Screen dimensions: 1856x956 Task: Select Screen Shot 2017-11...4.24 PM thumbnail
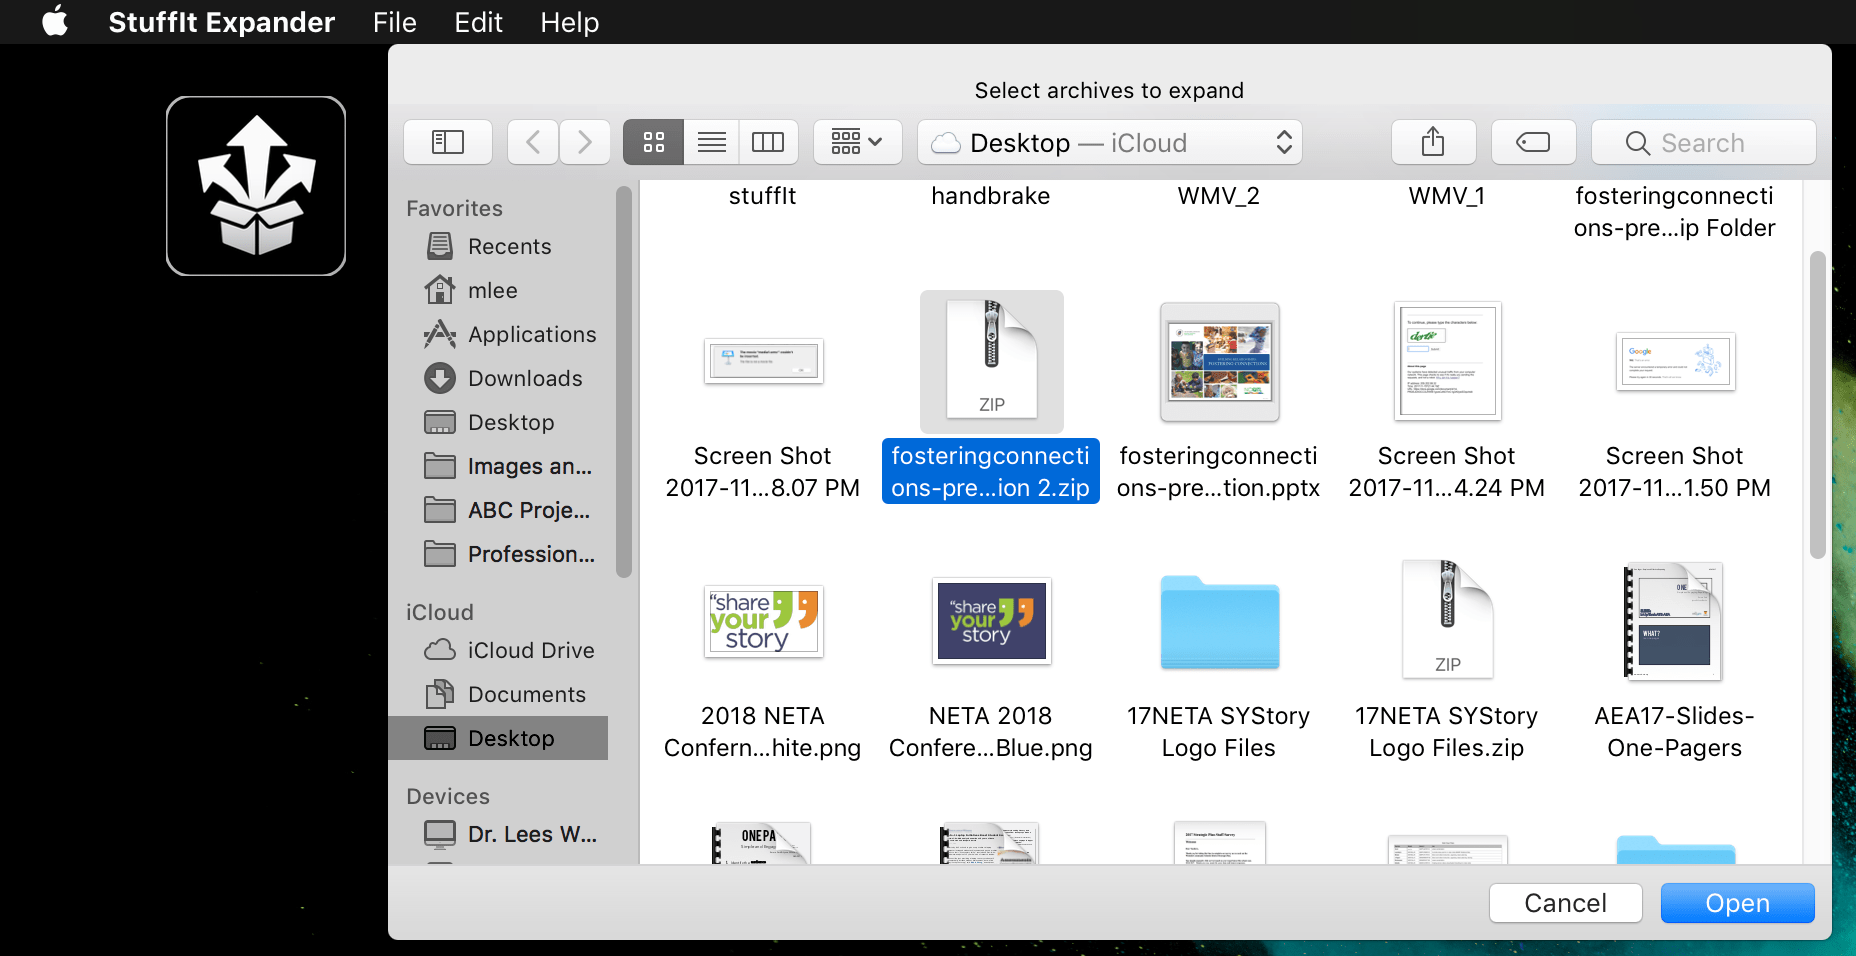[x=1447, y=362]
